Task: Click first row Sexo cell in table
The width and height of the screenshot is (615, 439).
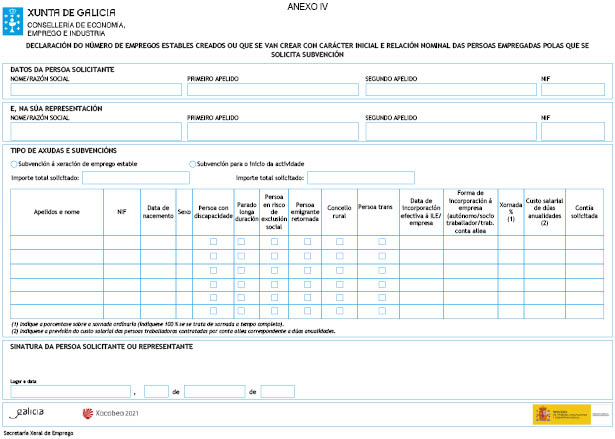Action: (x=184, y=242)
